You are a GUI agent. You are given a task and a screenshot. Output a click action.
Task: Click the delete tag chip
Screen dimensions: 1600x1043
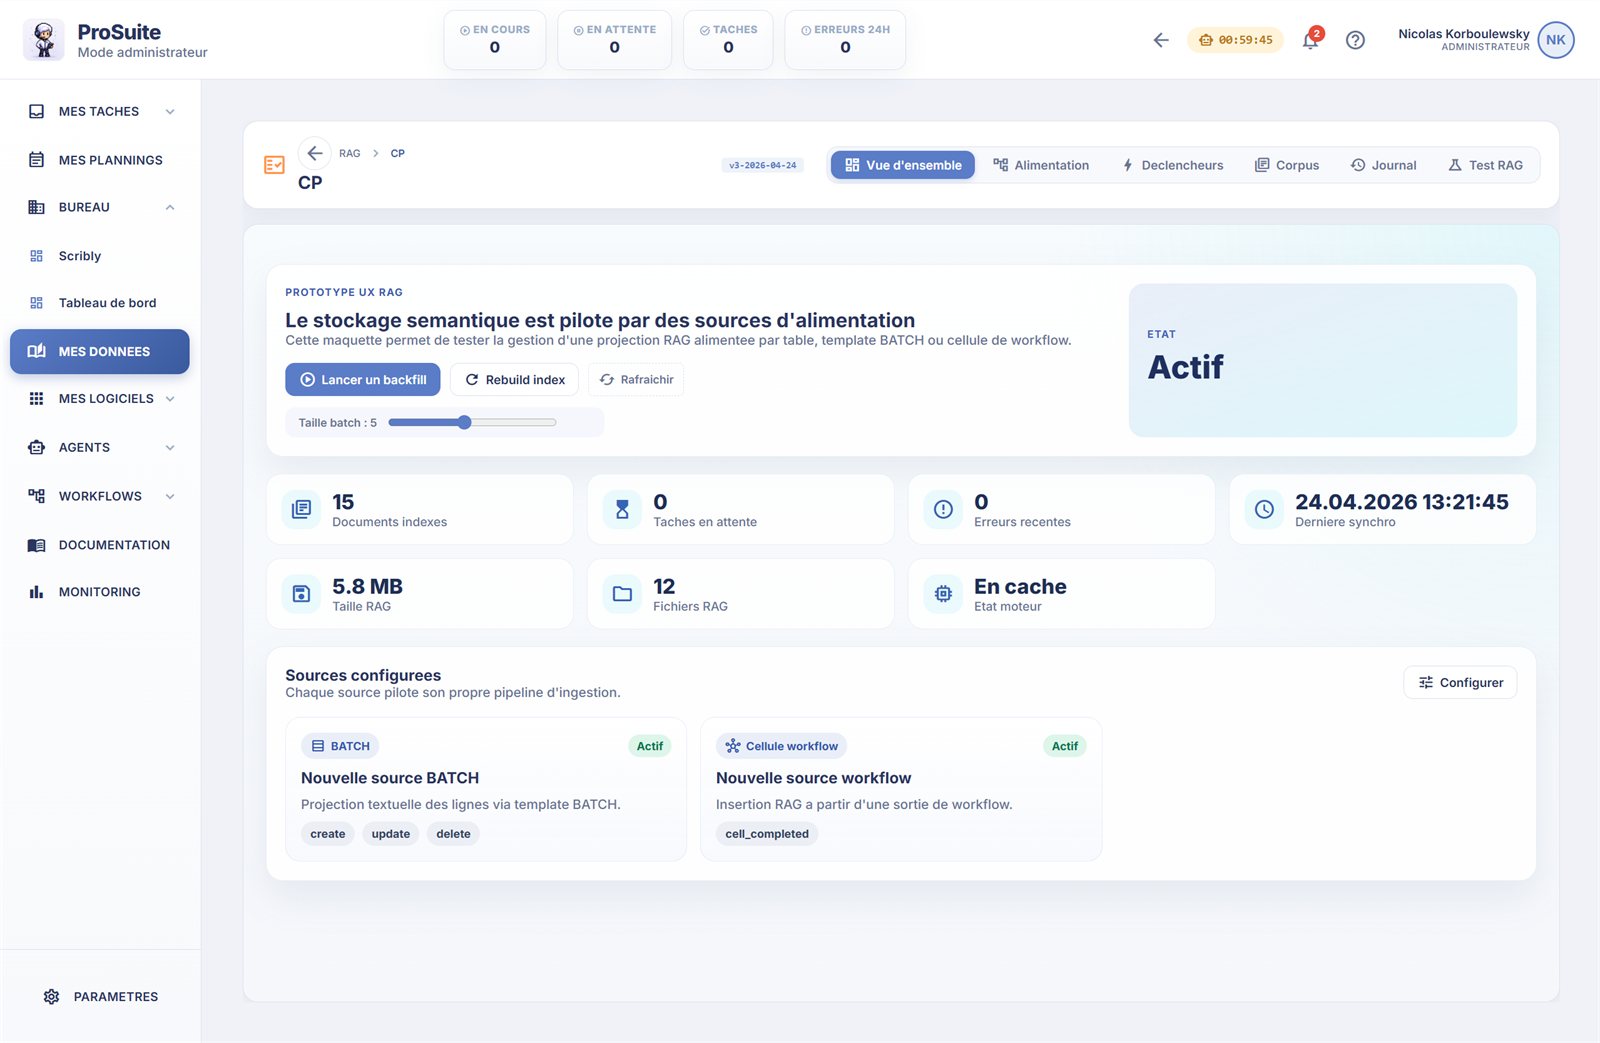453,834
